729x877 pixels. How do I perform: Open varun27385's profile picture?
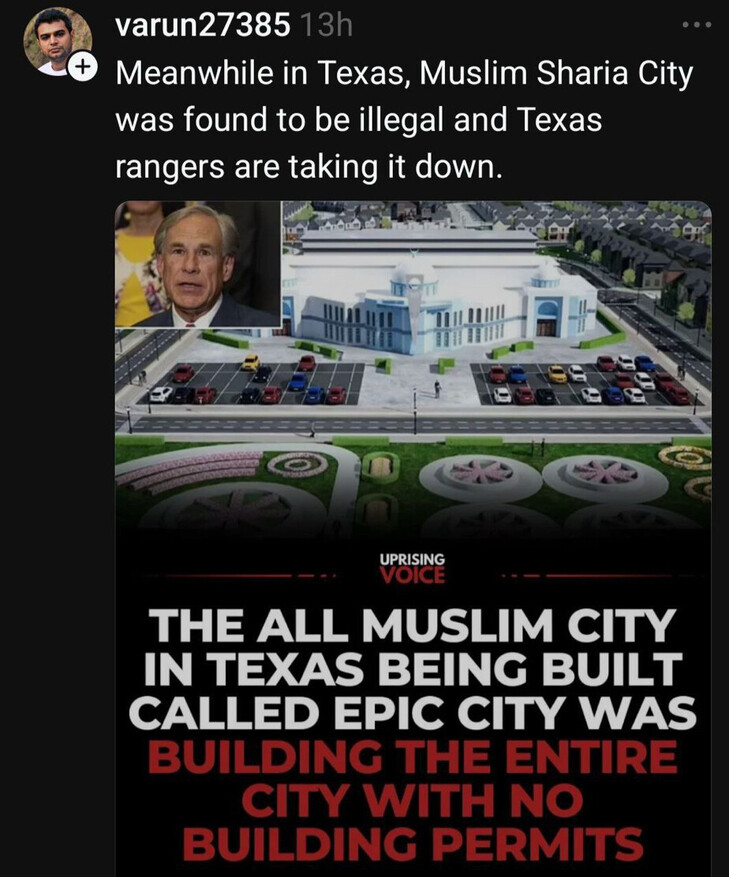pos(58,41)
